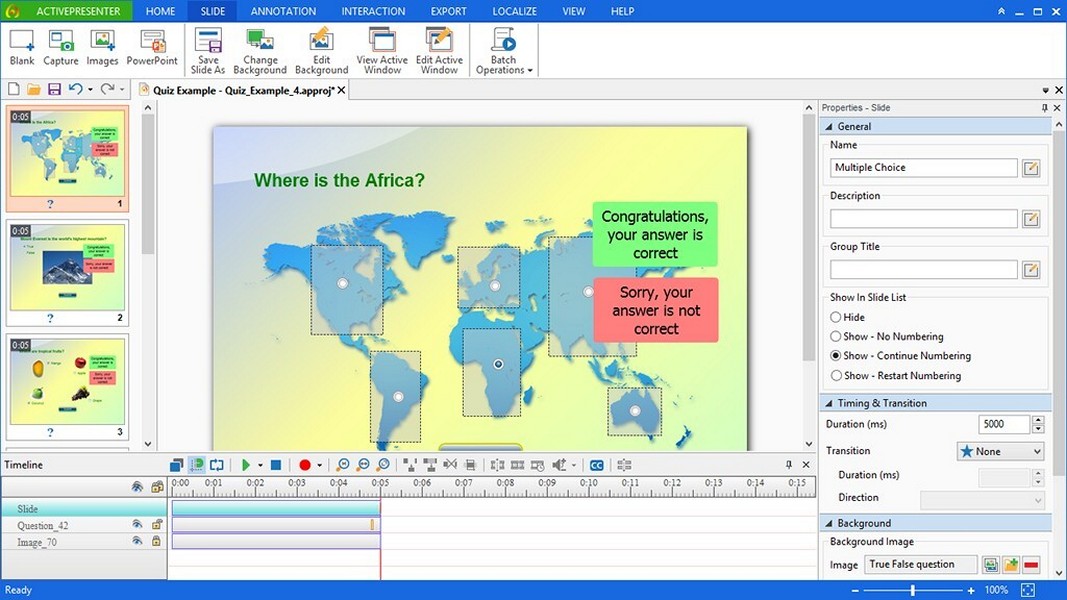Play the timeline preview
The width and height of the screenshot is (1067, 600).
point(246,465)
